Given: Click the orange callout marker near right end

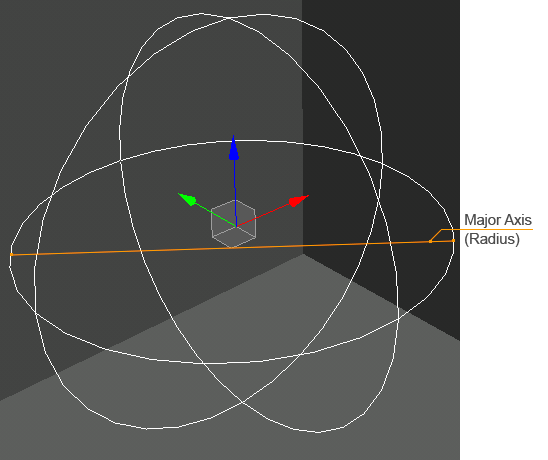Looking at the screenshot, I should (x=430, y=241).
